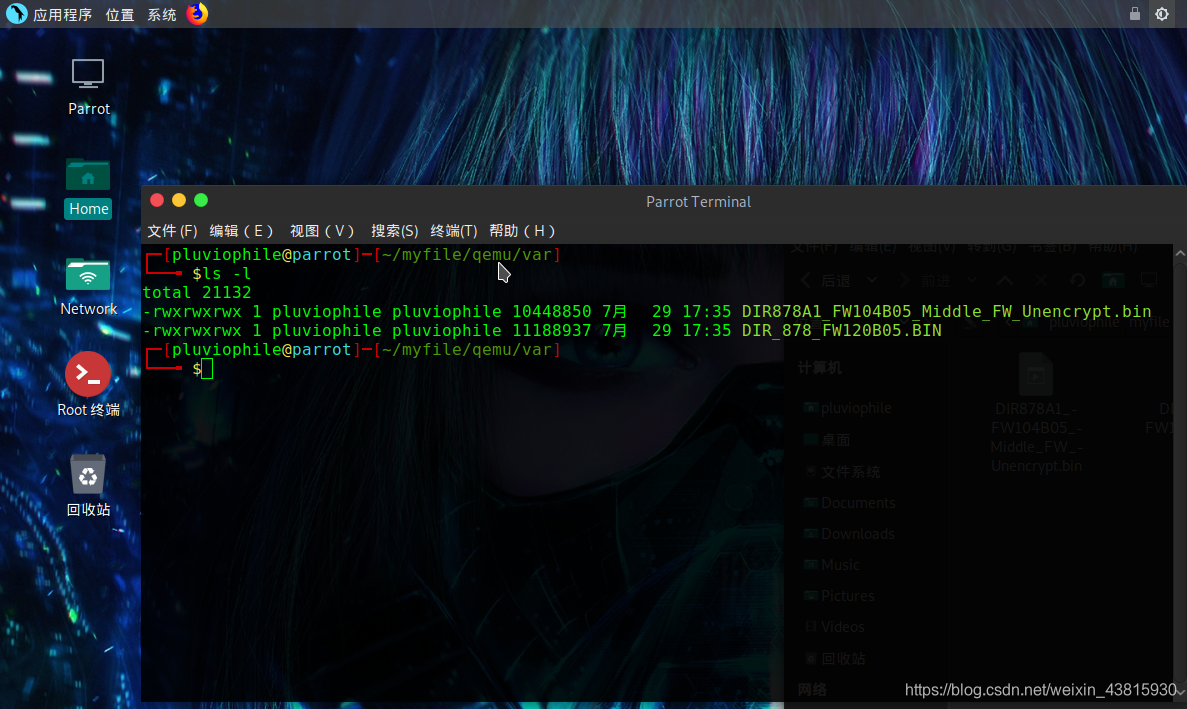Select Downloads in the file manager sidebar
The width and height of the screenshot is (1187, 709).
pos(849,534)
